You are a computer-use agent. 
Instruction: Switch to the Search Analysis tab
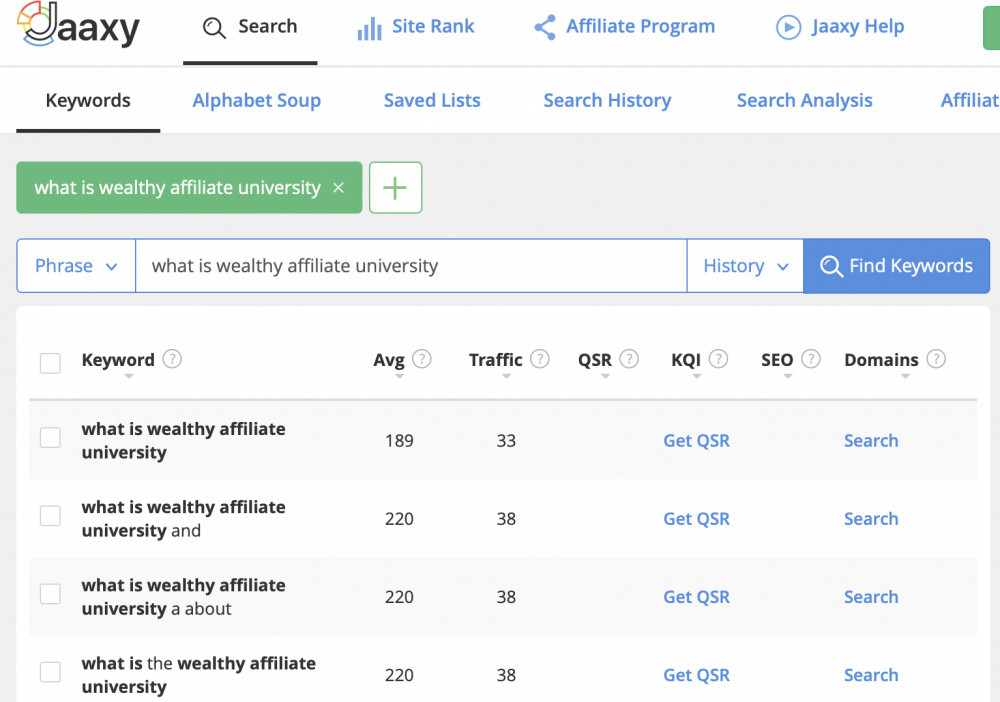point(804,101)
